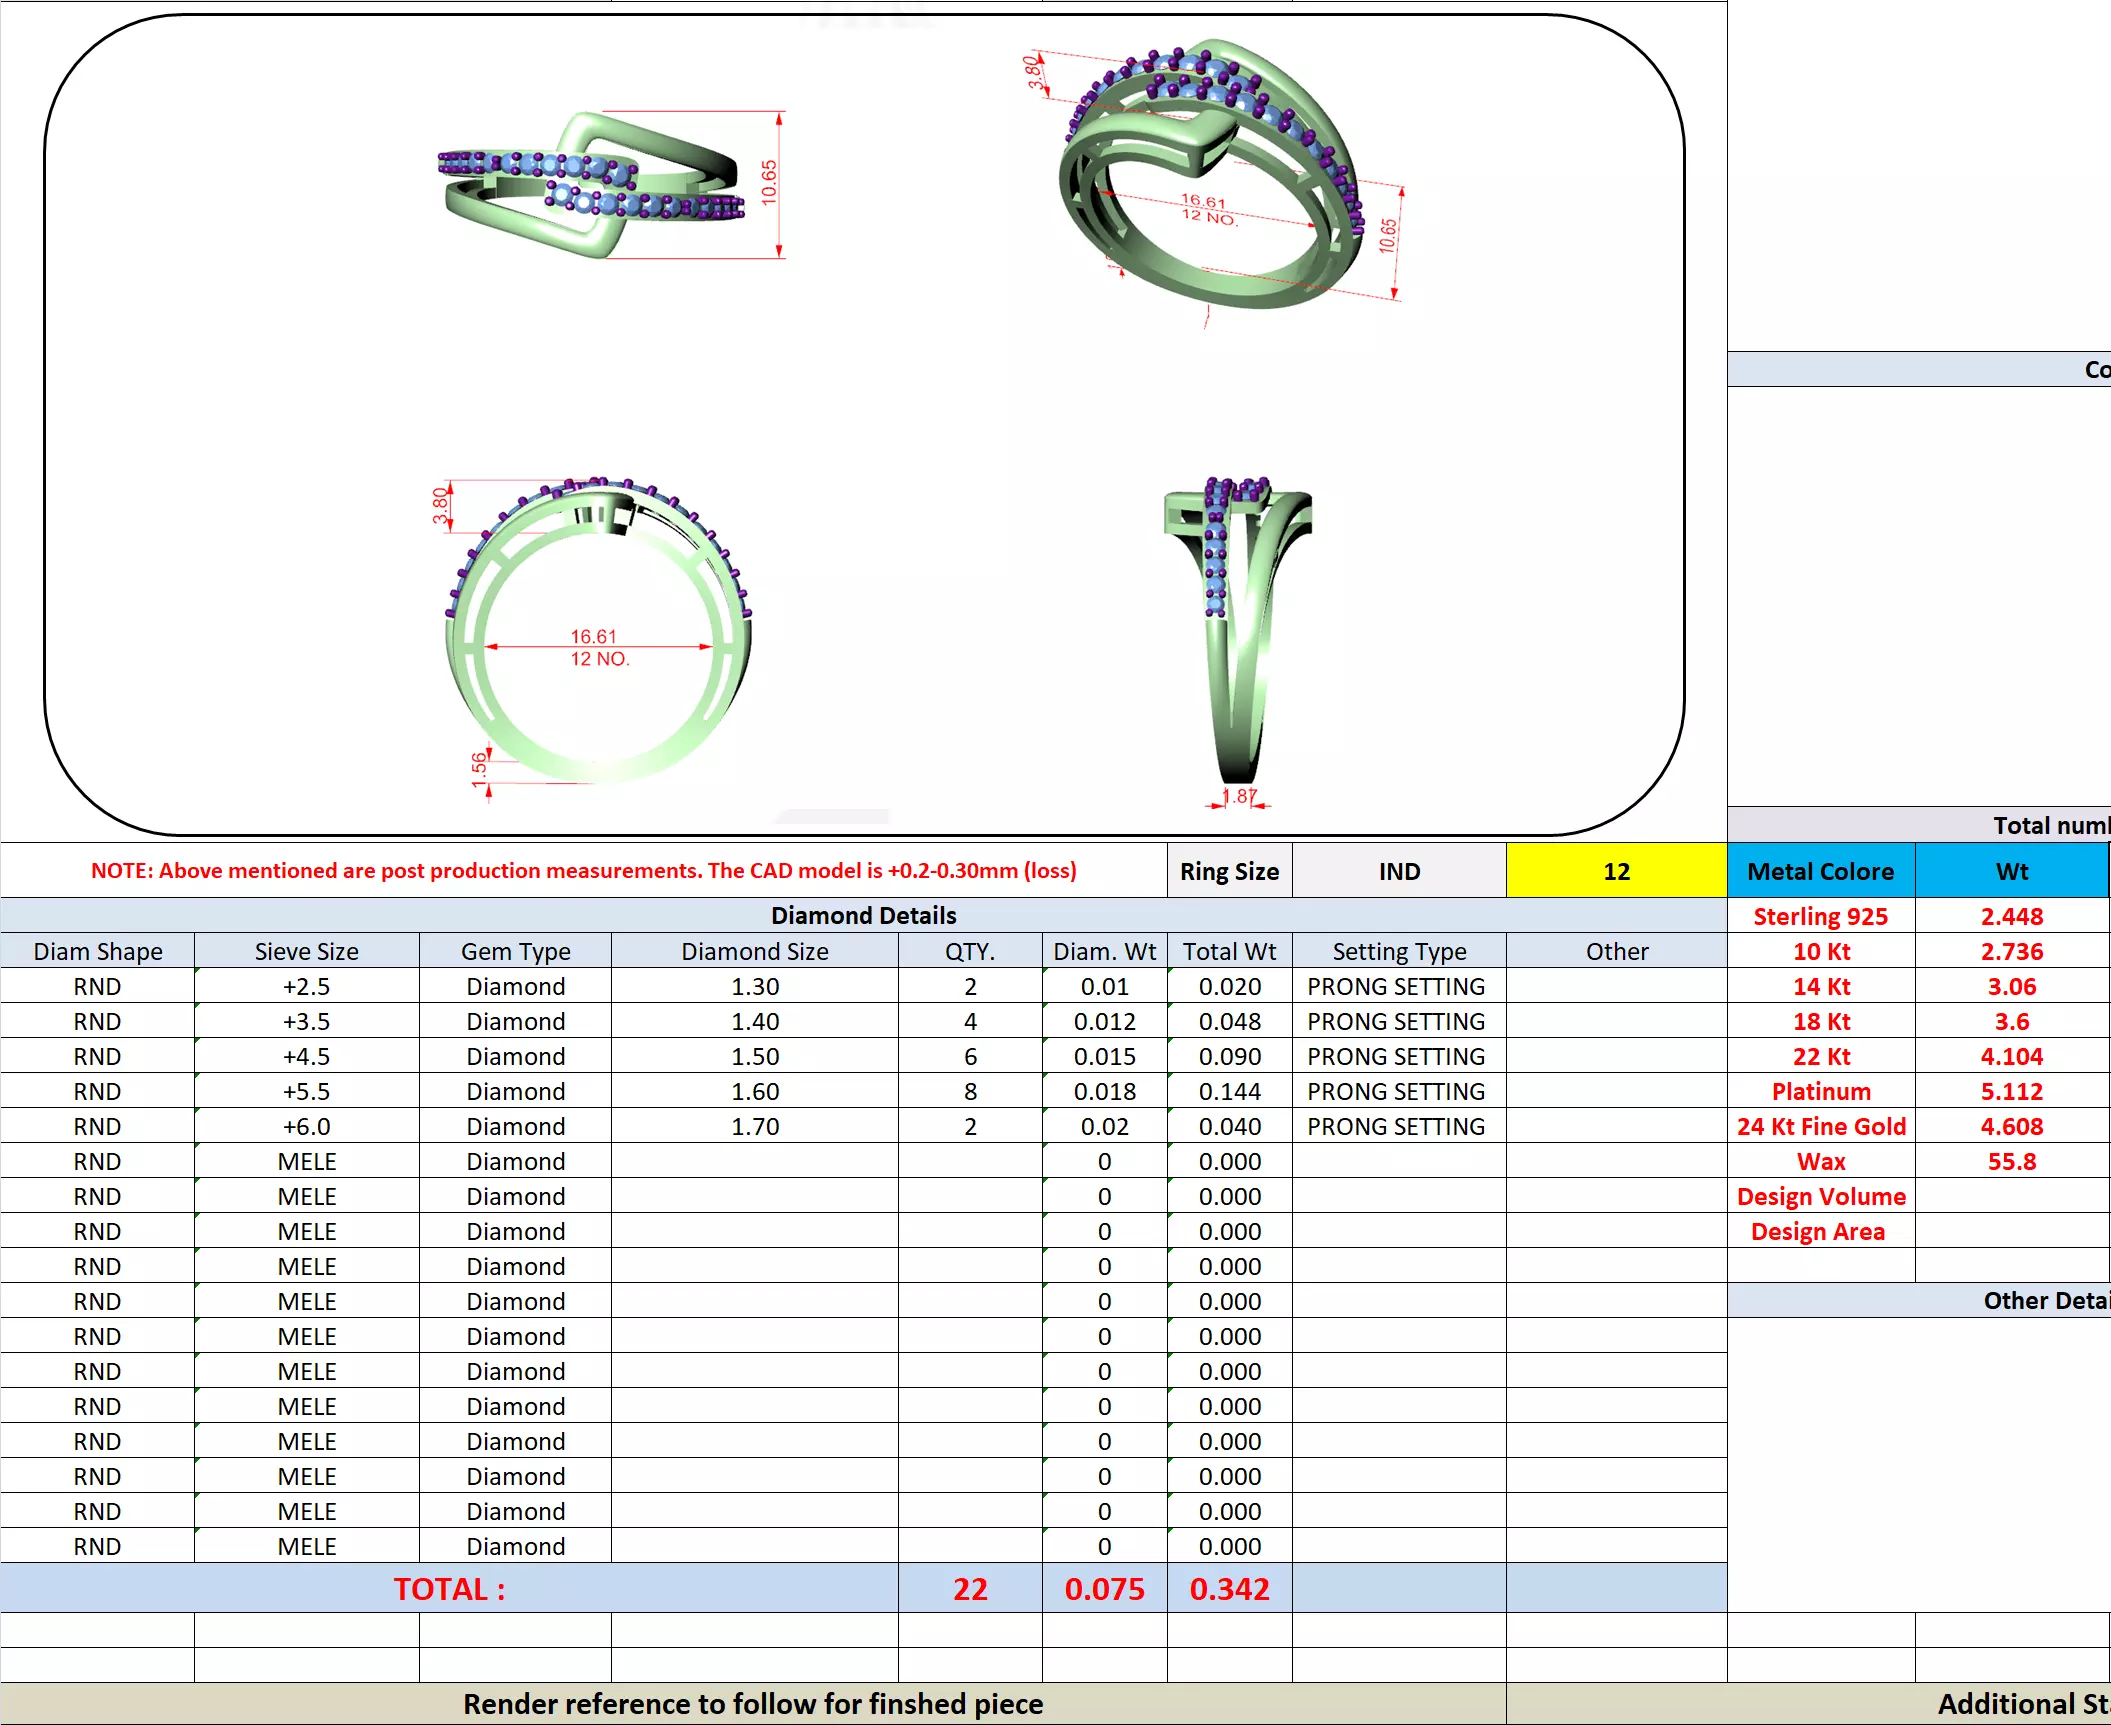Click the Ring Size label cell
This screenshot has width=2111, height=1725.
(x=1228, y=872)
